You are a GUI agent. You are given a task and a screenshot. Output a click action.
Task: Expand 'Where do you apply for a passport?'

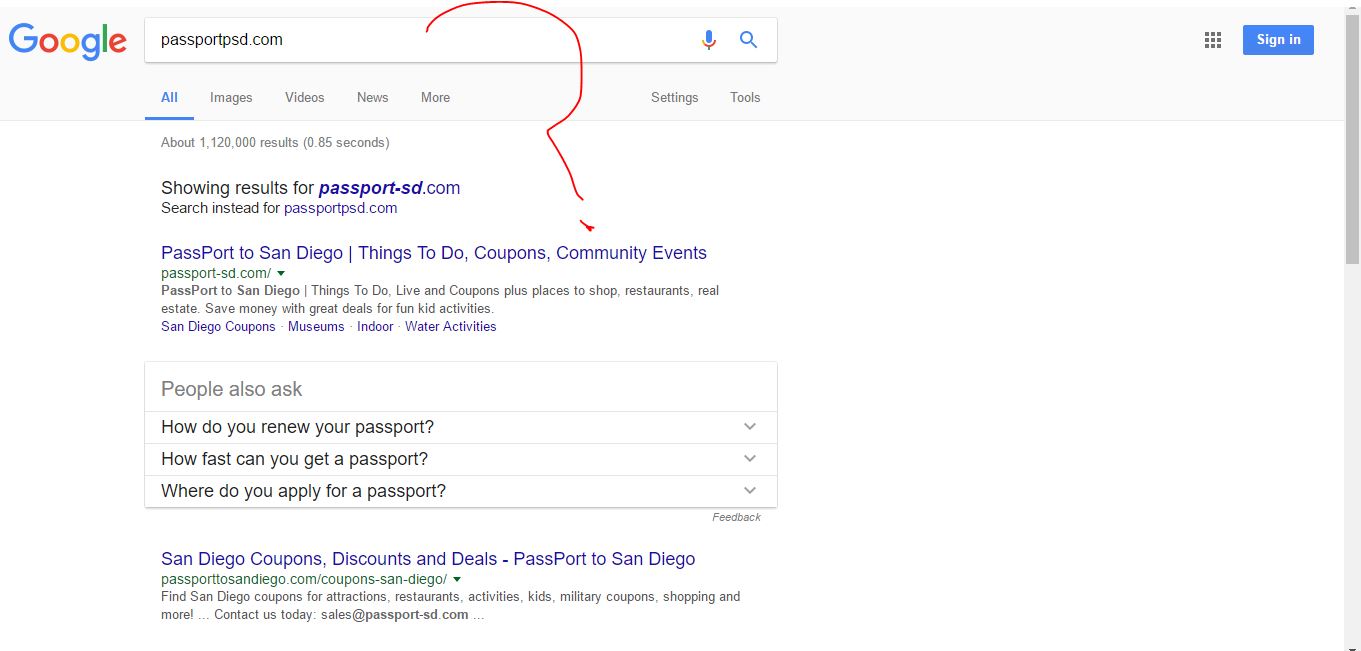(750, 491)
